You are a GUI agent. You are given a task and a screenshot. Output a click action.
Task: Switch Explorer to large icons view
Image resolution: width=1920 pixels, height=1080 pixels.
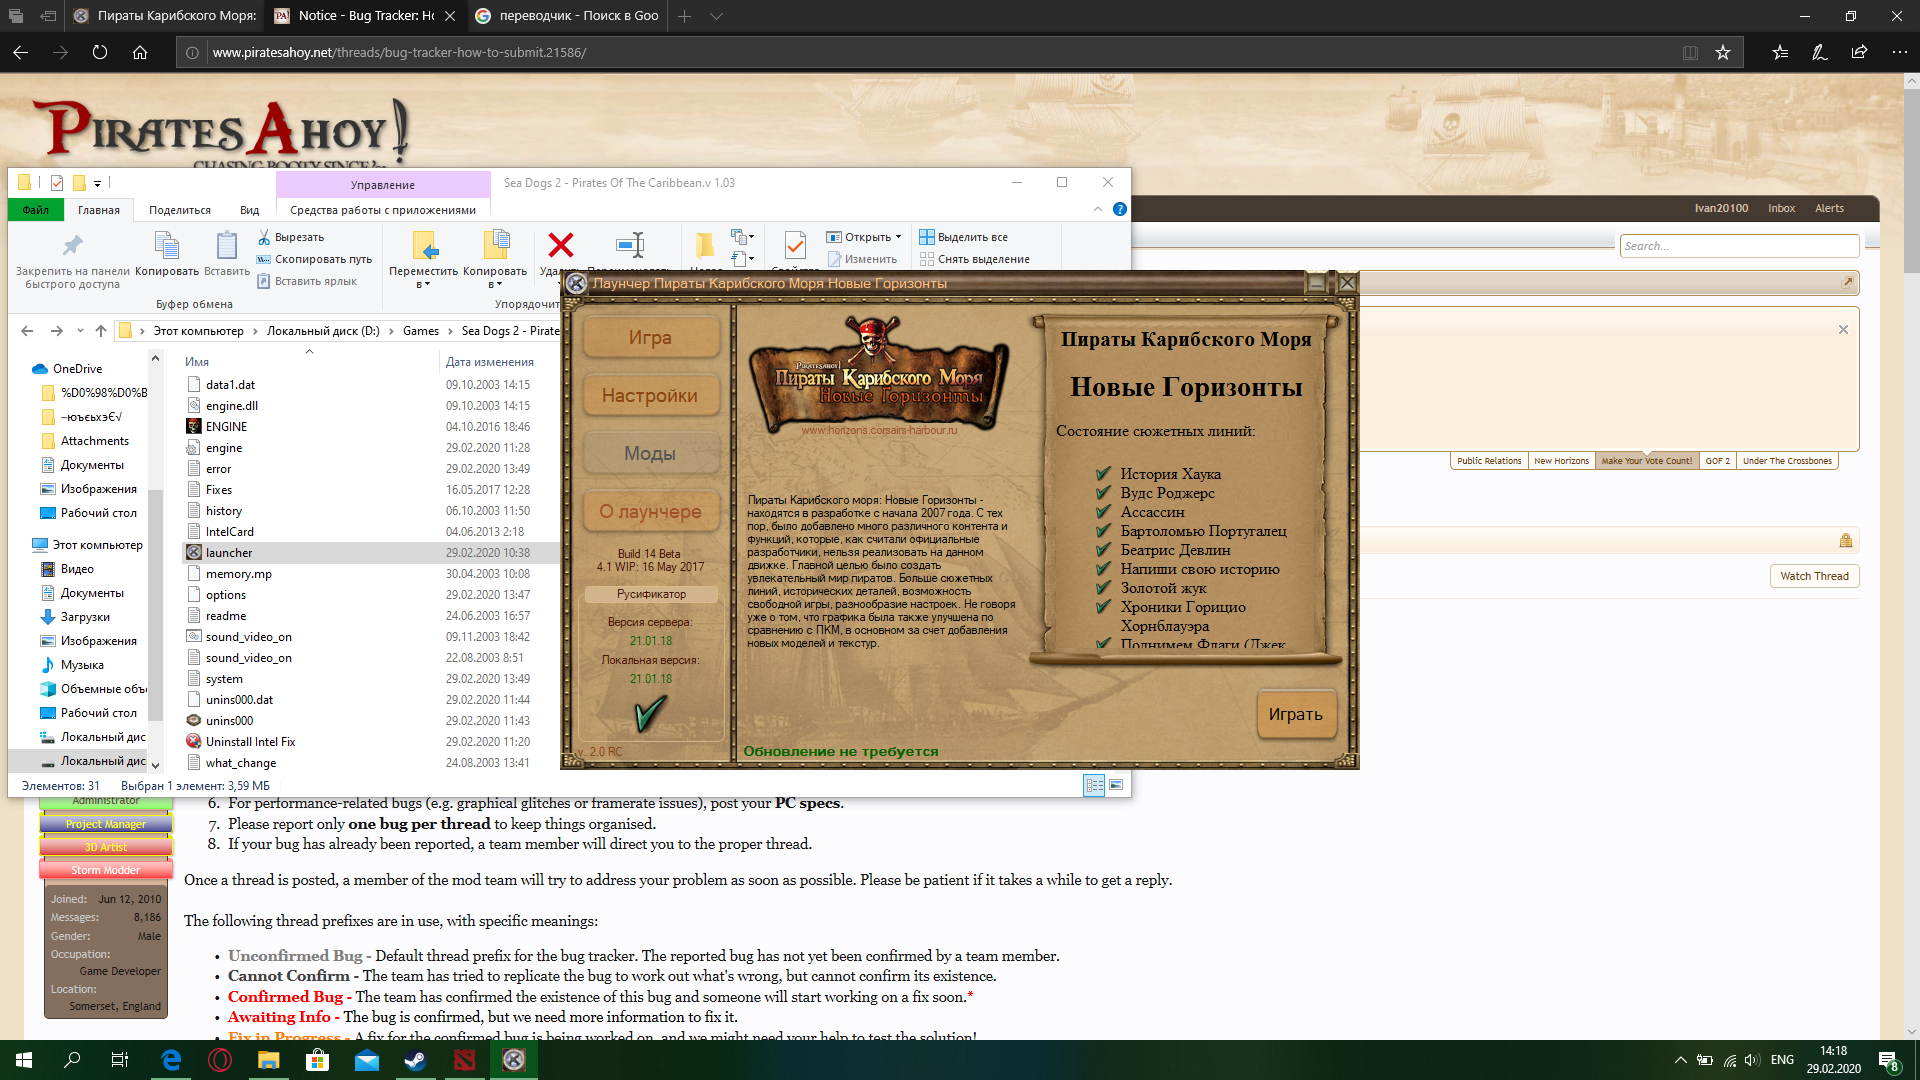(x=1116, y=785)
